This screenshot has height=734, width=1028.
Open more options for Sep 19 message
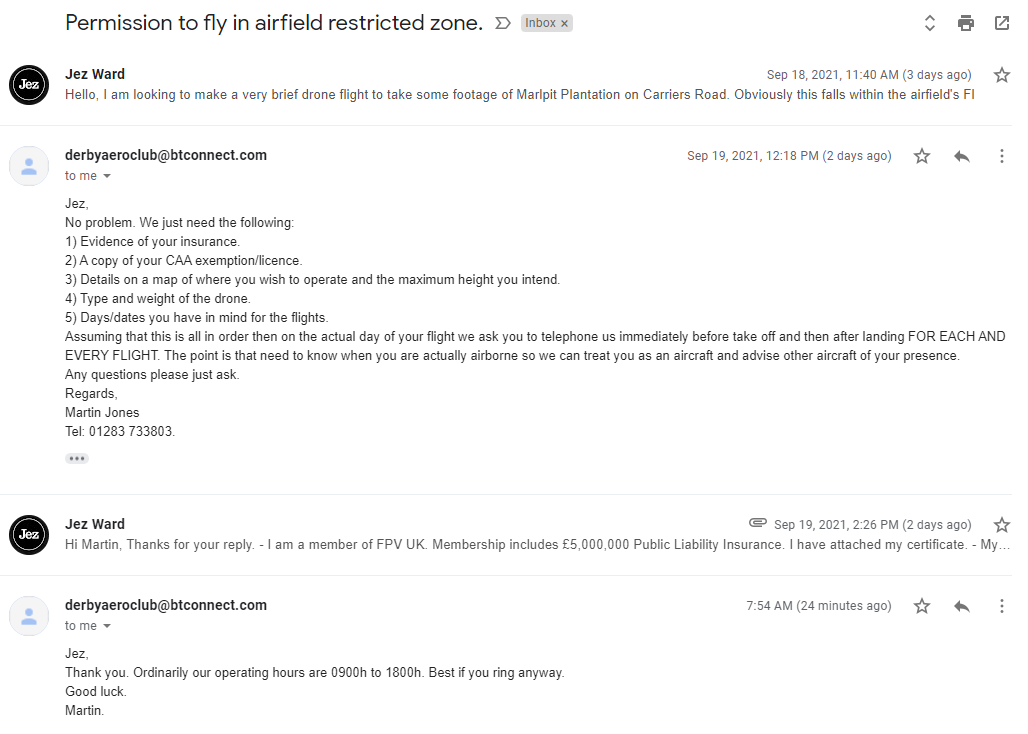point(1001,156)
